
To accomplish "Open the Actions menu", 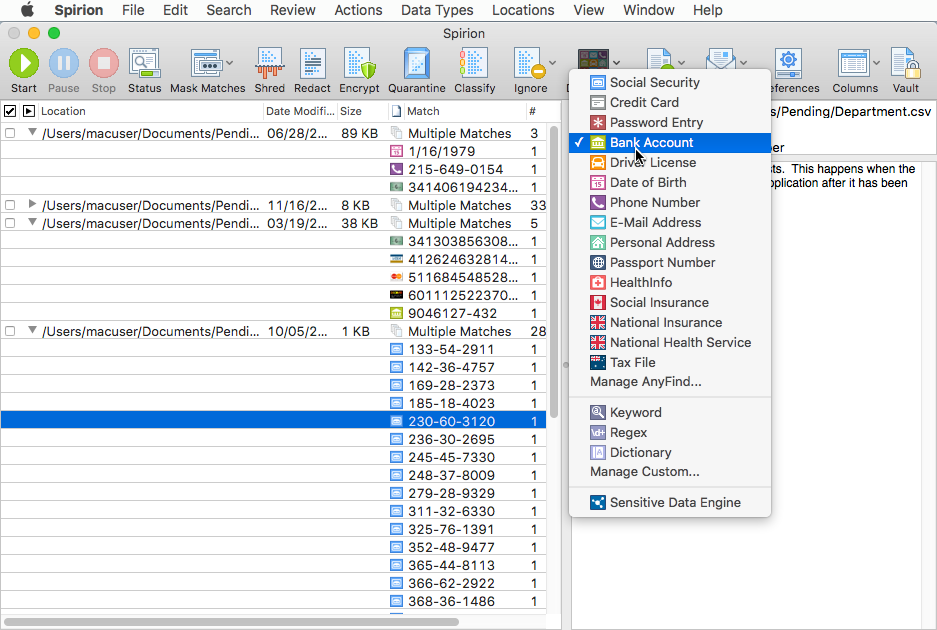I will pos(358,10).
